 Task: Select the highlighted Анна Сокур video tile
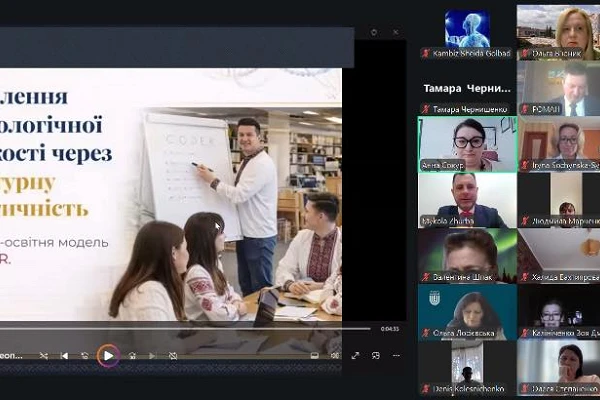pyautogui.click(x=466, y=143)
